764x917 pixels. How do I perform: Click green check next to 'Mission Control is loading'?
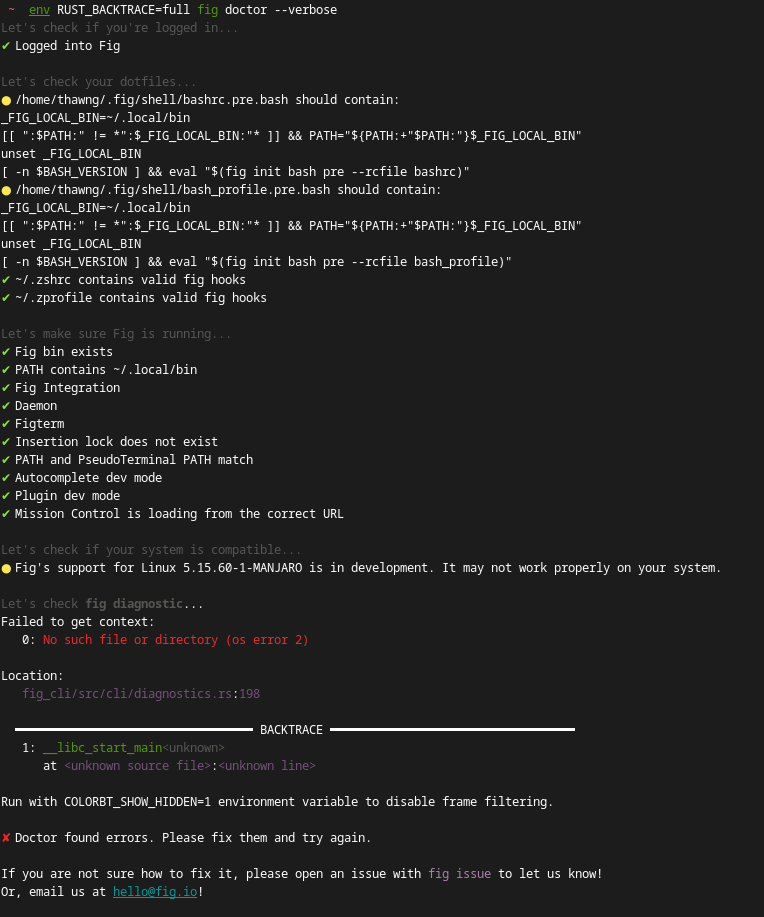(6, 513)
